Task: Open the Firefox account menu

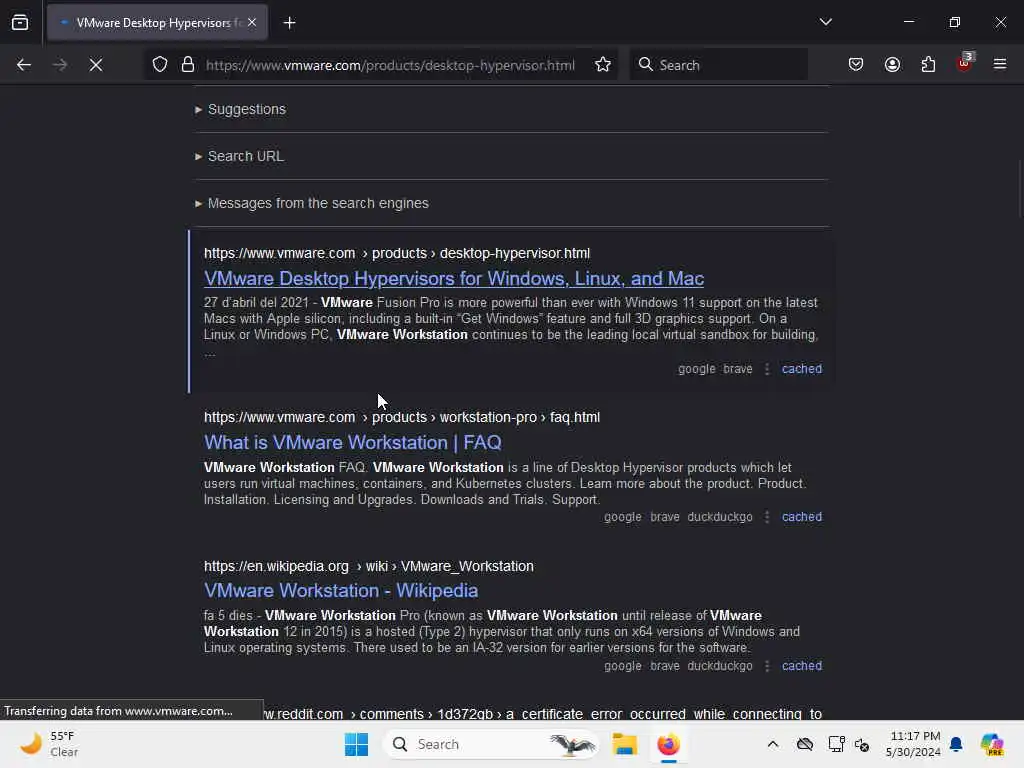Action: click(892, 65)
